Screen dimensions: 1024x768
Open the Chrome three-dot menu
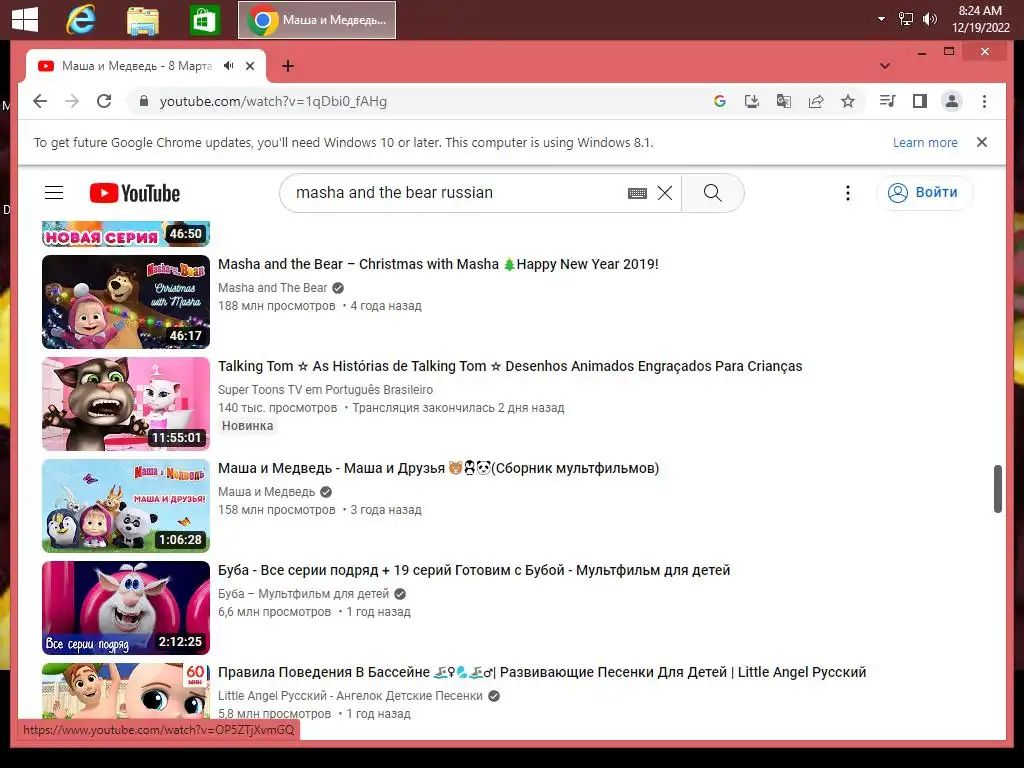coord(984,101)
